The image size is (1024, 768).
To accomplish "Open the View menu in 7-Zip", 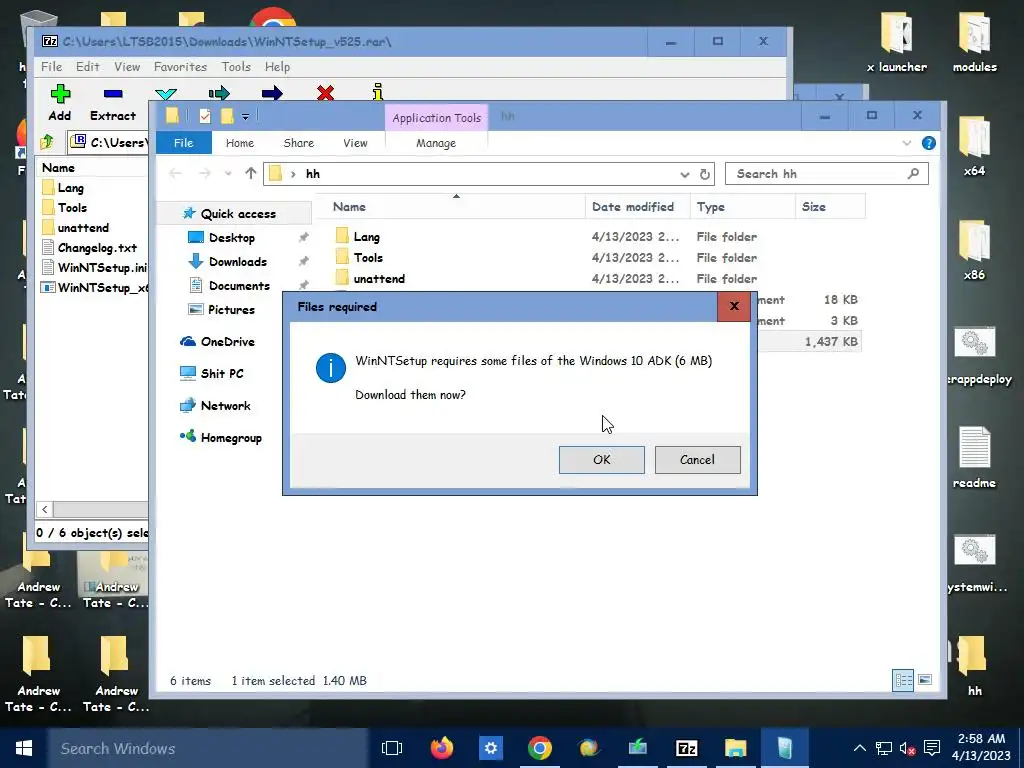I will tap(127, 67).
